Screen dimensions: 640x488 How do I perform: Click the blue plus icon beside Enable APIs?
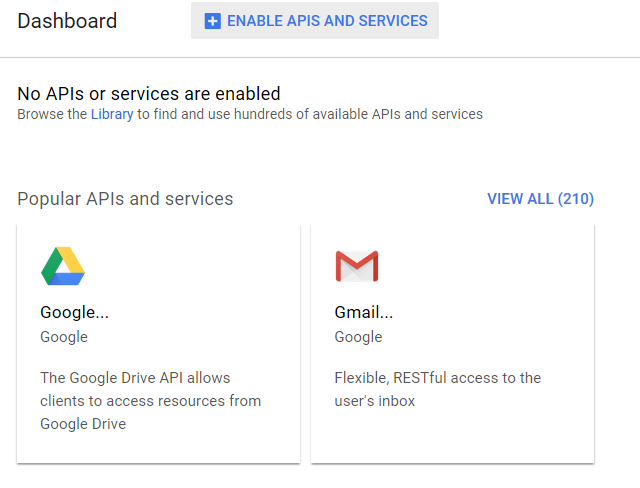pyautogui.click(x=212, y=21)
